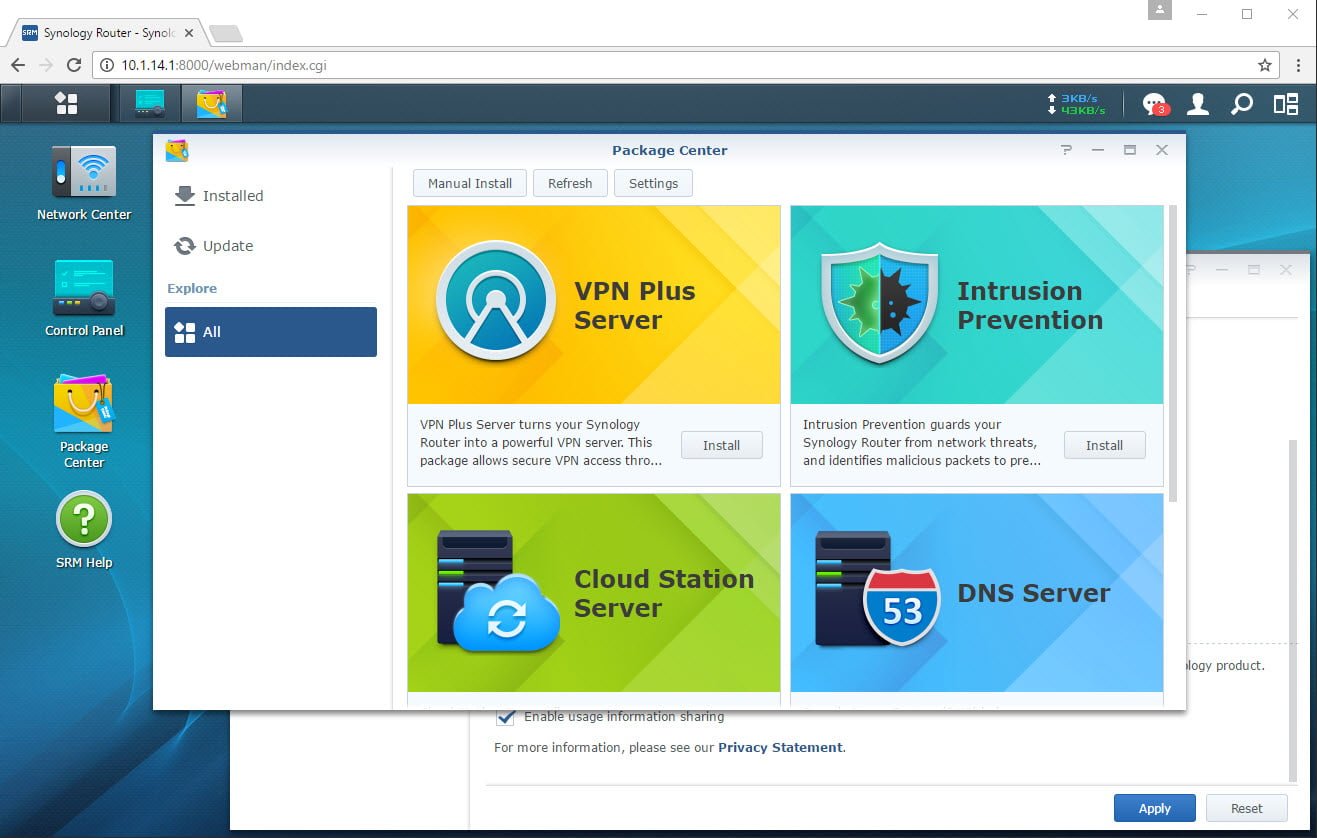The width and height of the screenshot is (1317, 838).
Task: Open a new Chrome tab
Action: [226, 34]
